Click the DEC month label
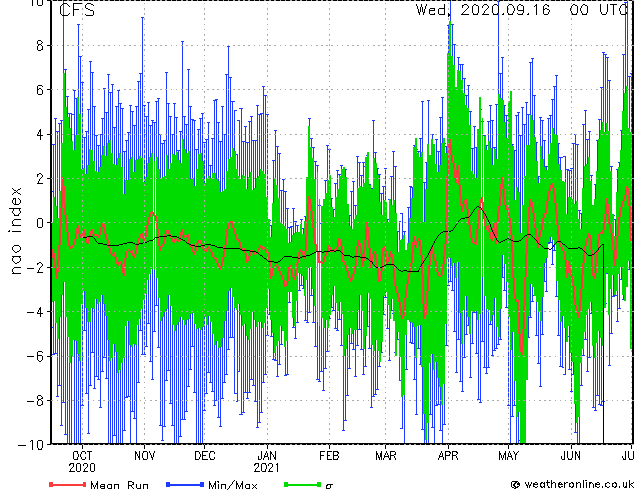This screenshot has height=490, width=634. [205, 456]
